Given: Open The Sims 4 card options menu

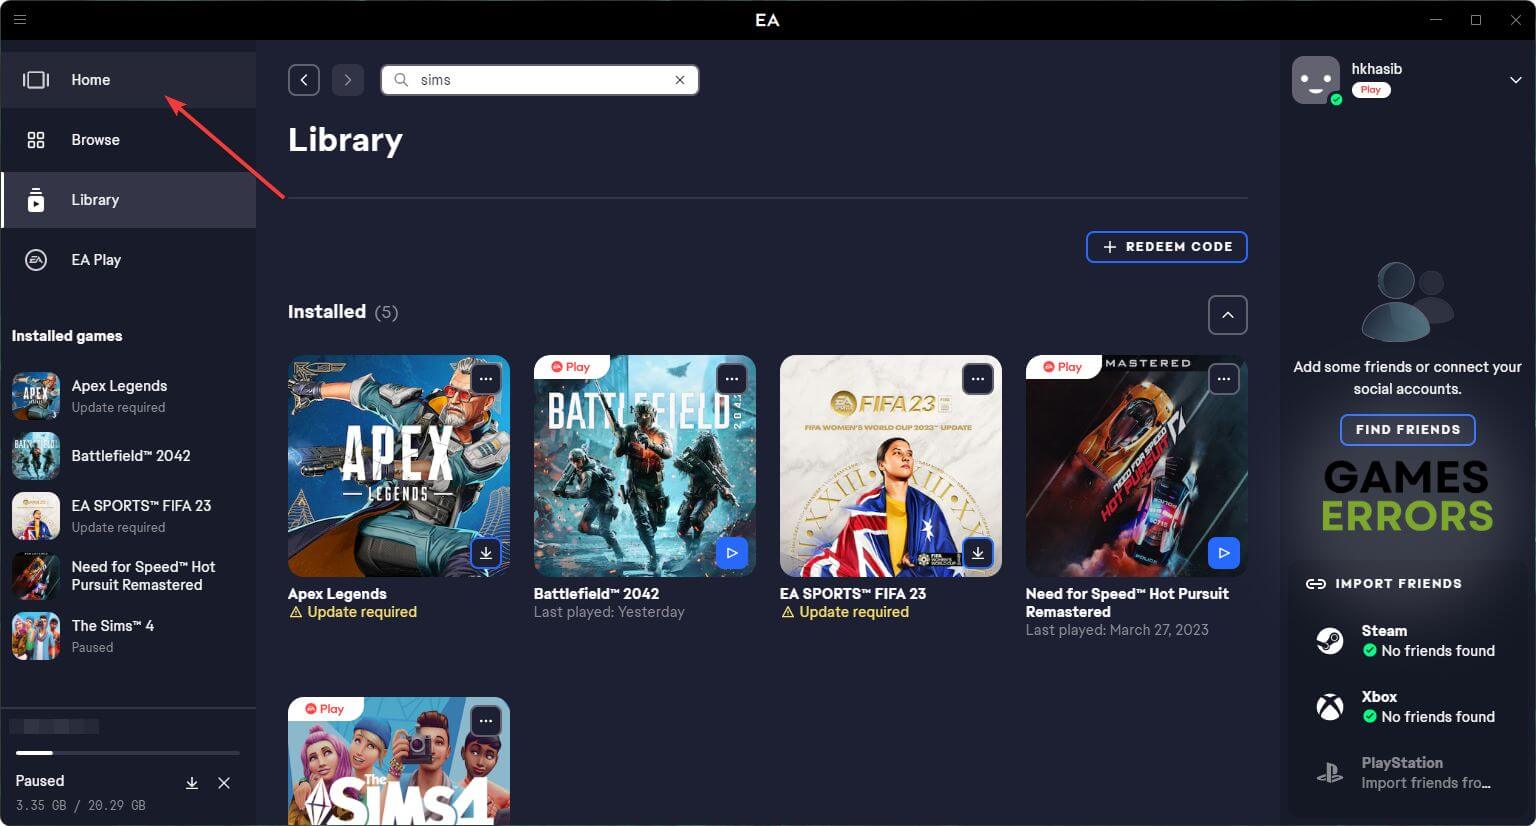Looking at the screenshot, I should pos(486,721).
